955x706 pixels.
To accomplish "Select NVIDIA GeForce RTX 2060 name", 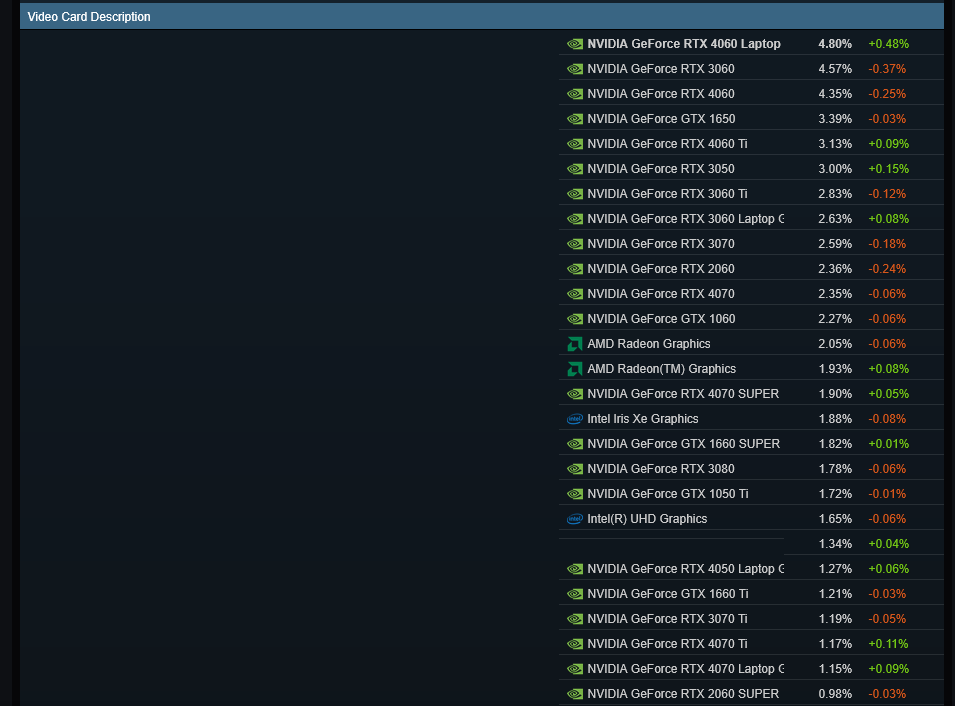I will click(661, 269).
